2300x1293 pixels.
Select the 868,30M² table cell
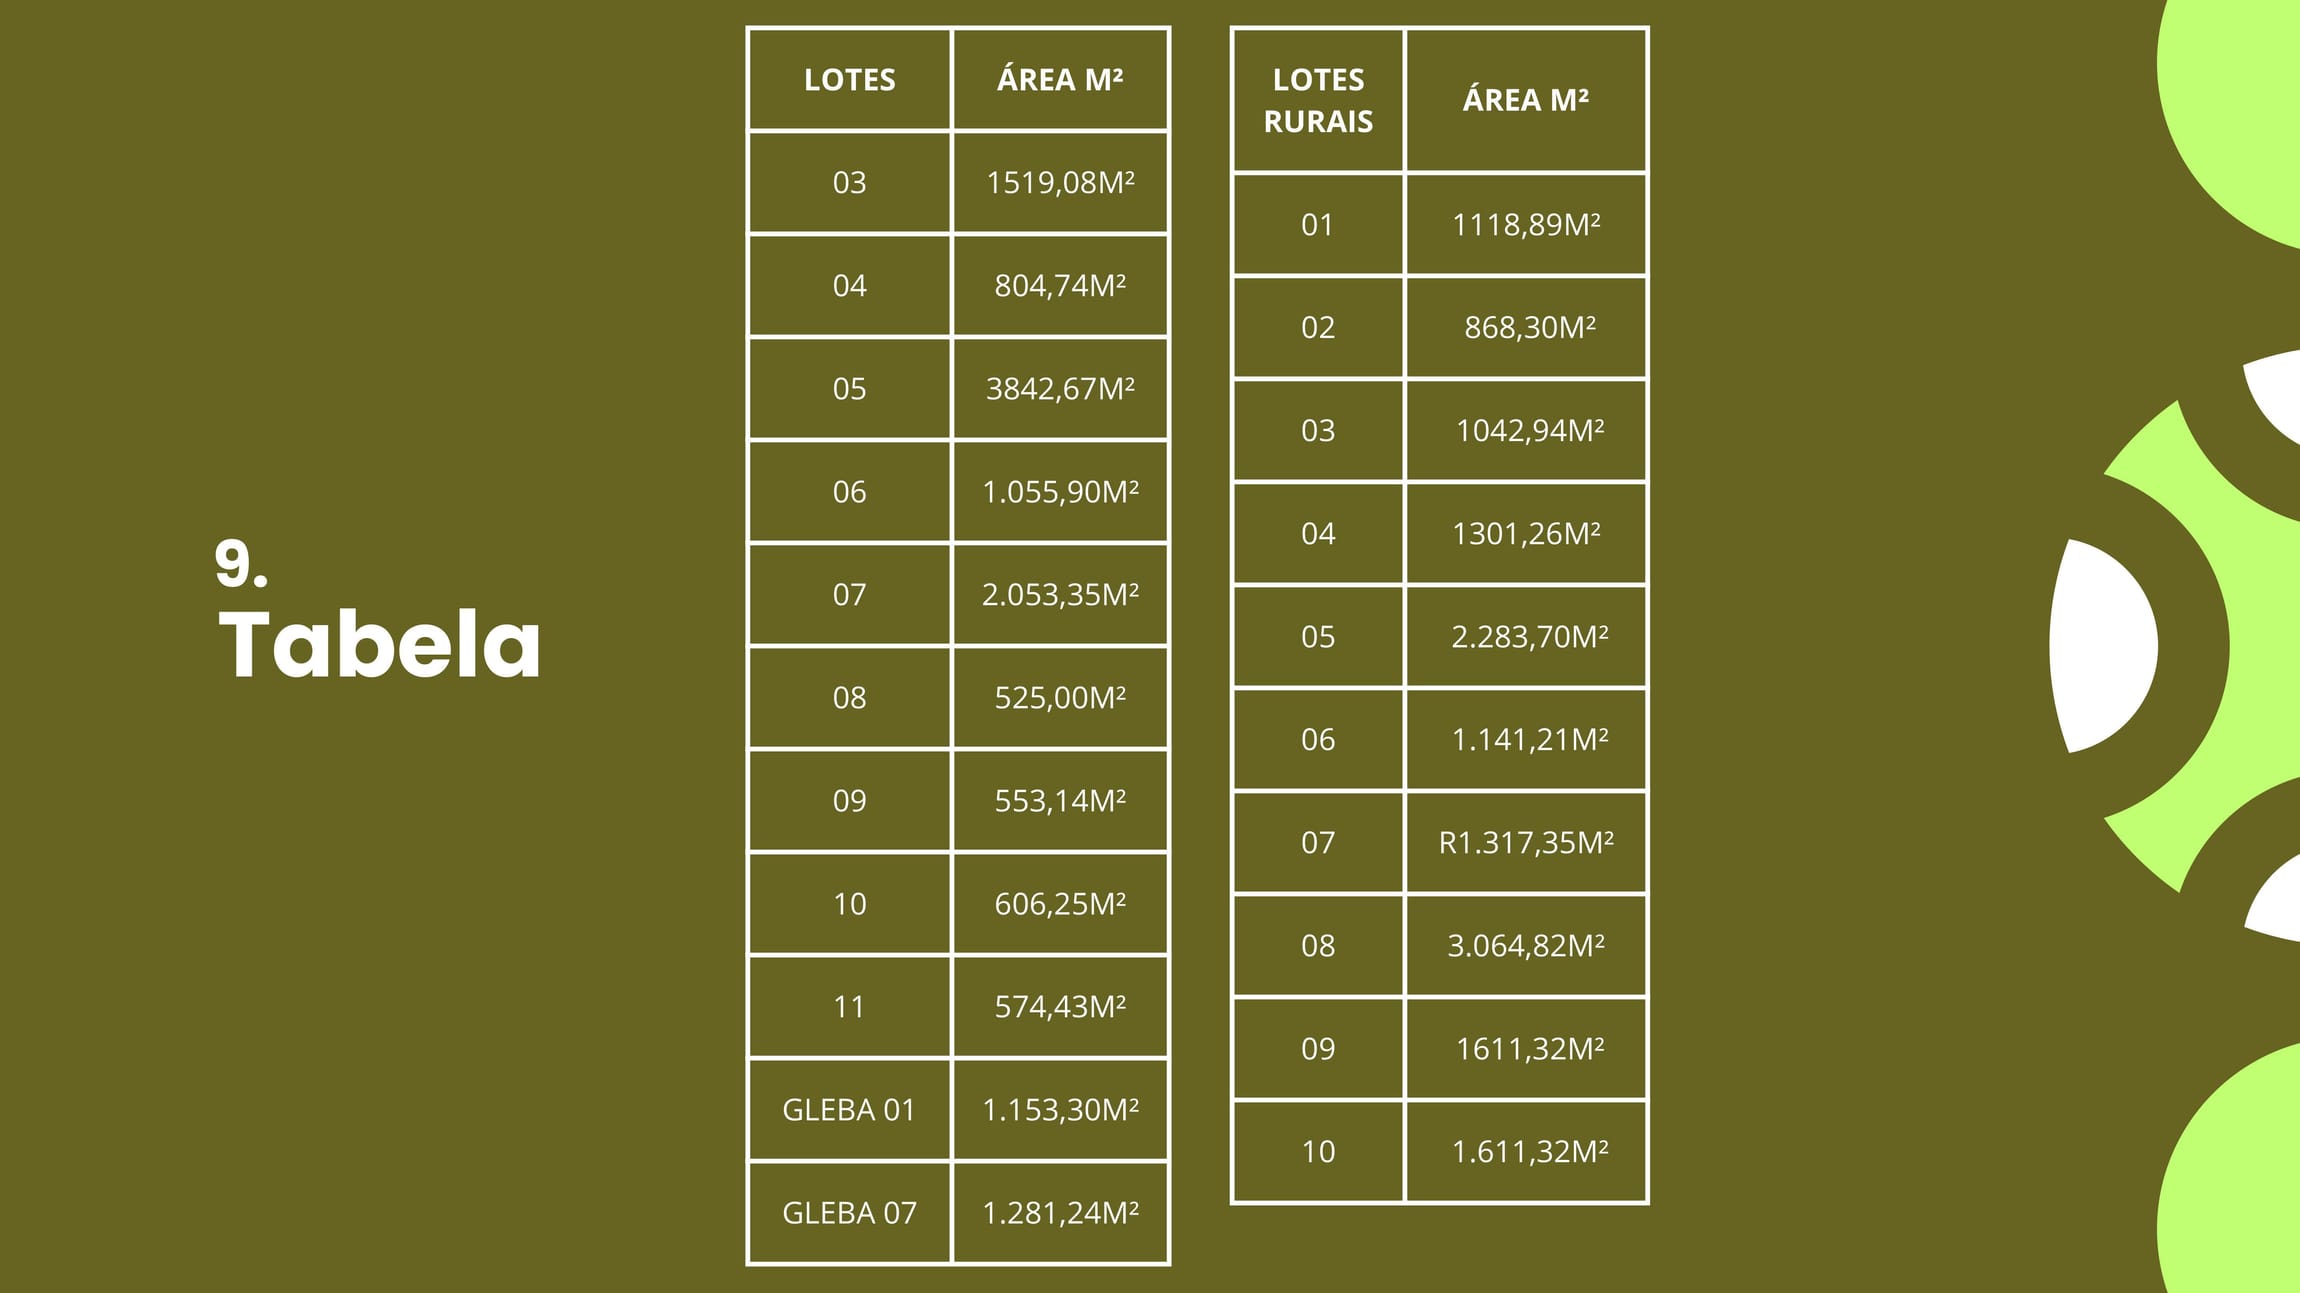point(1526,328)
